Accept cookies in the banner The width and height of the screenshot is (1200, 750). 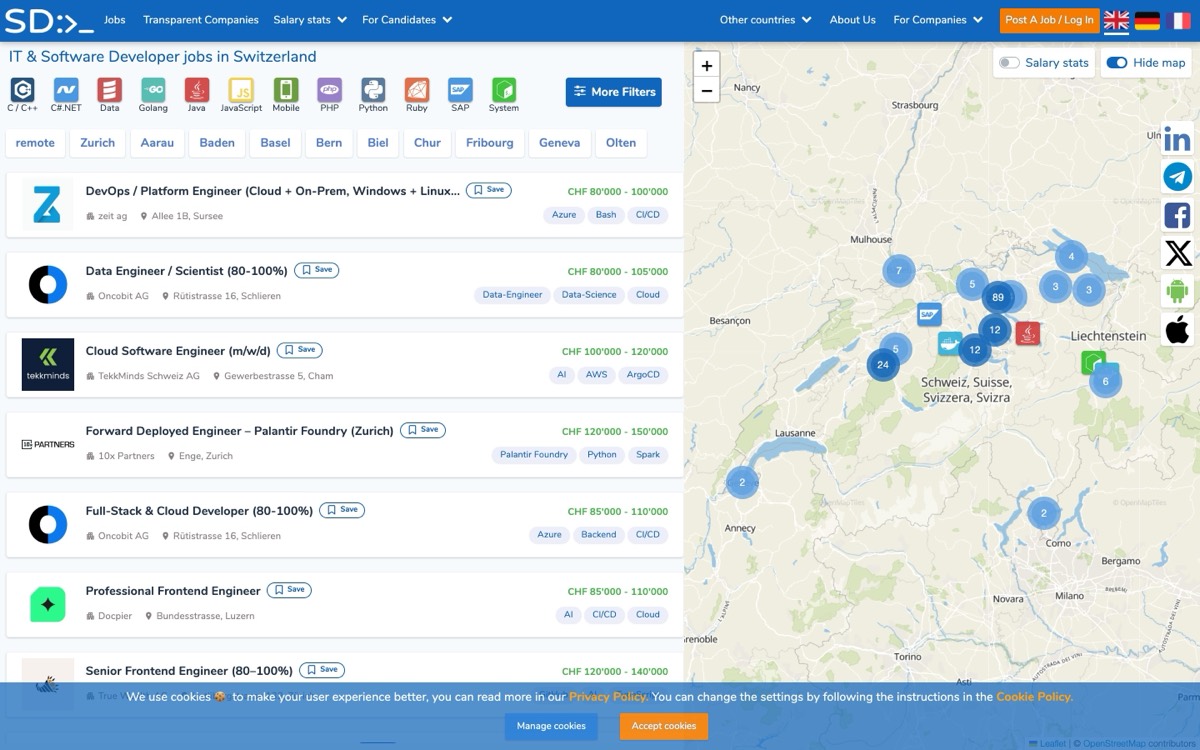[664, 726]
